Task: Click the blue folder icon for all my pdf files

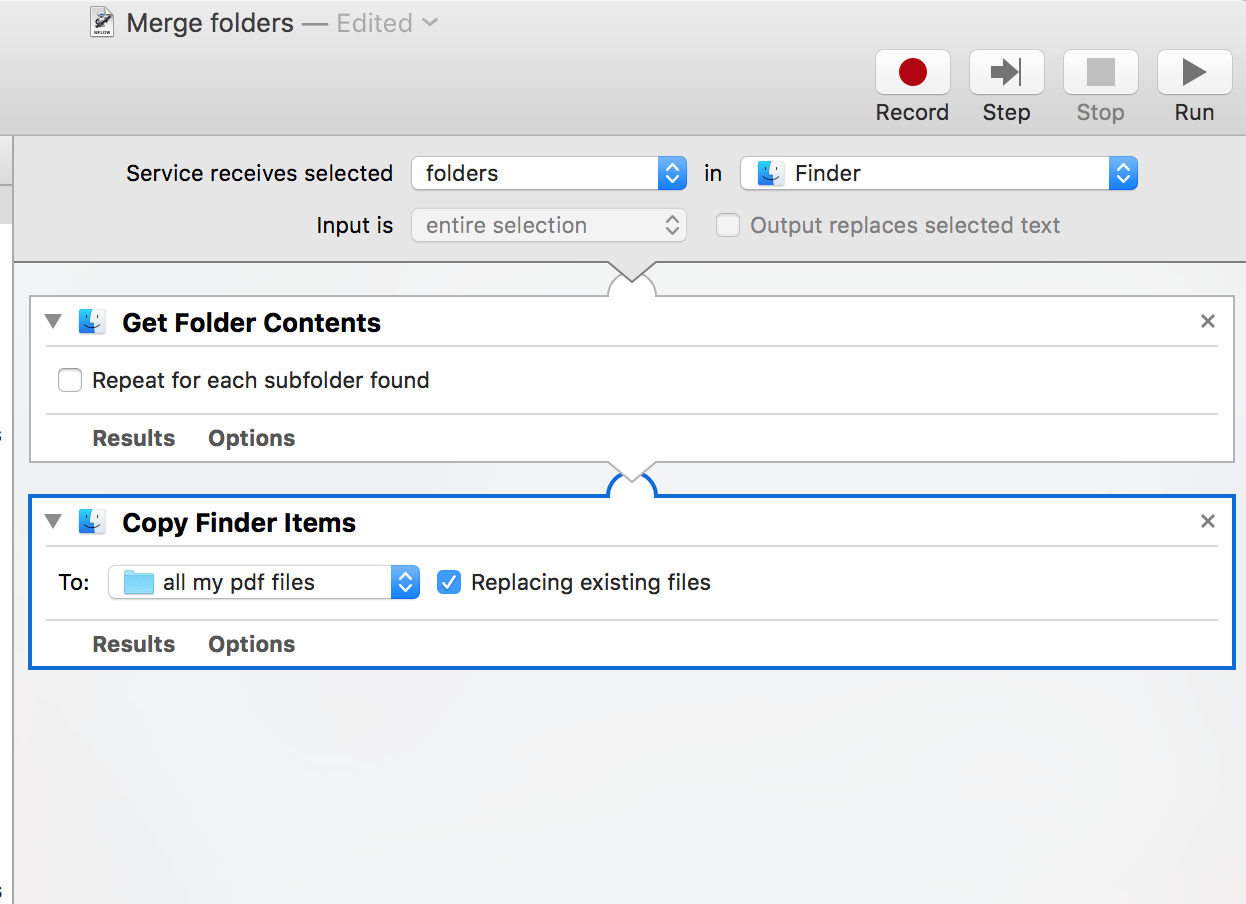Action: pos(138,581)
